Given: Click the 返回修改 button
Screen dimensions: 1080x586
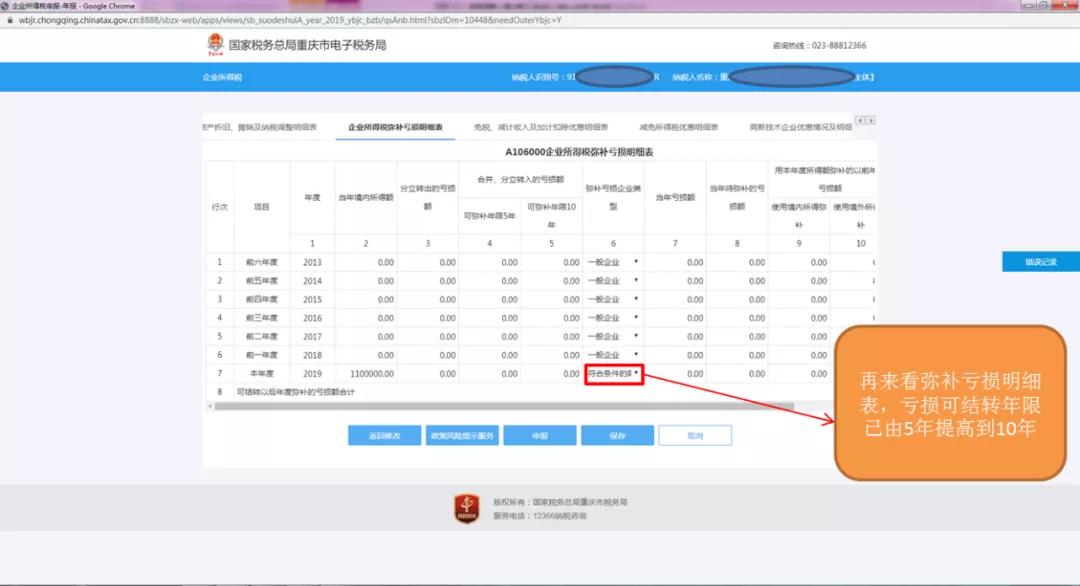Looking at the screenshot, I should pos(384,436).
